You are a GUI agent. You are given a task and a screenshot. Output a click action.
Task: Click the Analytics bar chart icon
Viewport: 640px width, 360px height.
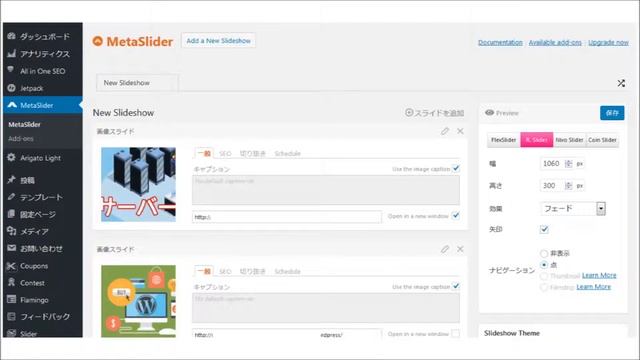click(11, 53)
